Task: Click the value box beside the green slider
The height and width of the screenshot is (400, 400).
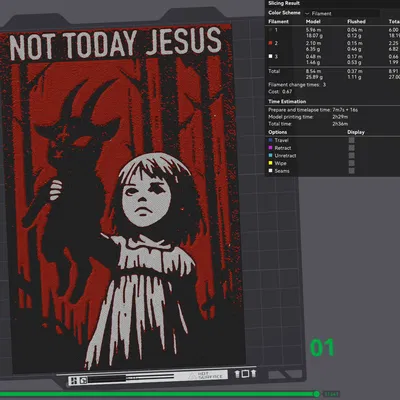Action: tap(331, 394)
